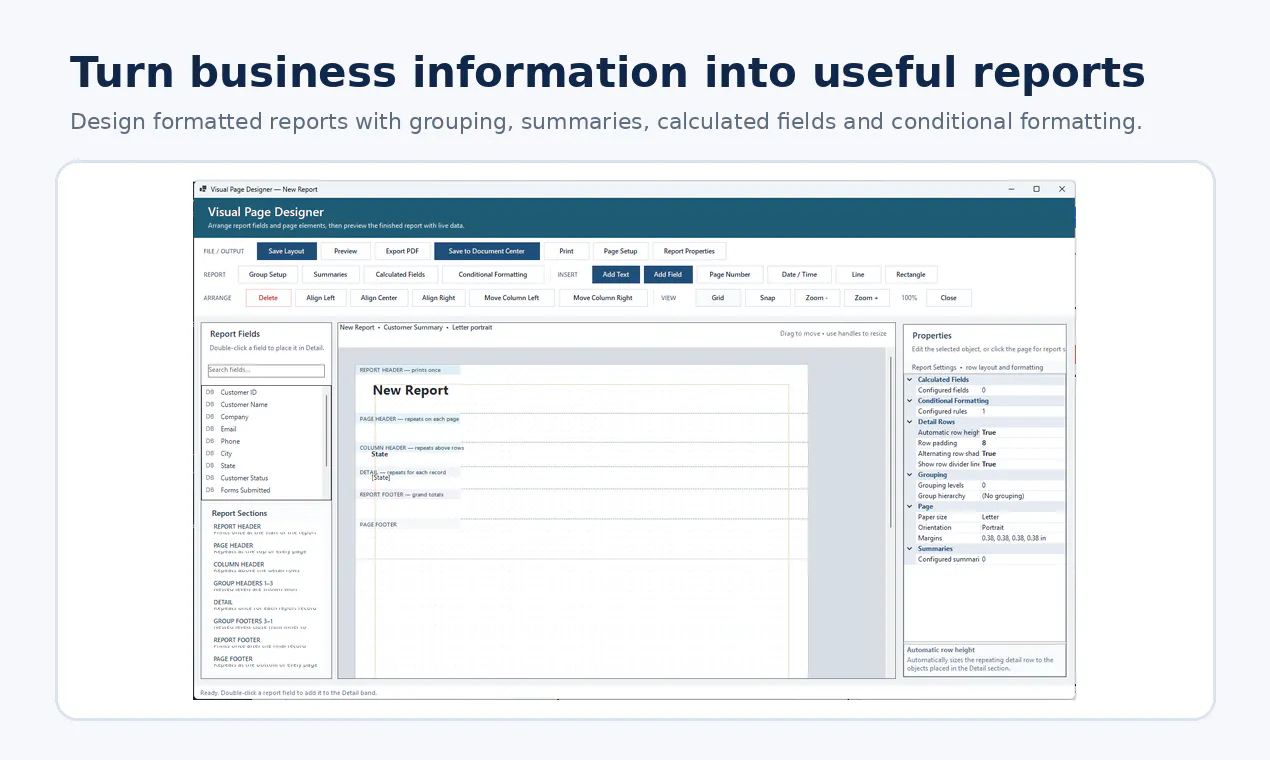Click the Orientation Portrait property

click(x=994, y=528)
